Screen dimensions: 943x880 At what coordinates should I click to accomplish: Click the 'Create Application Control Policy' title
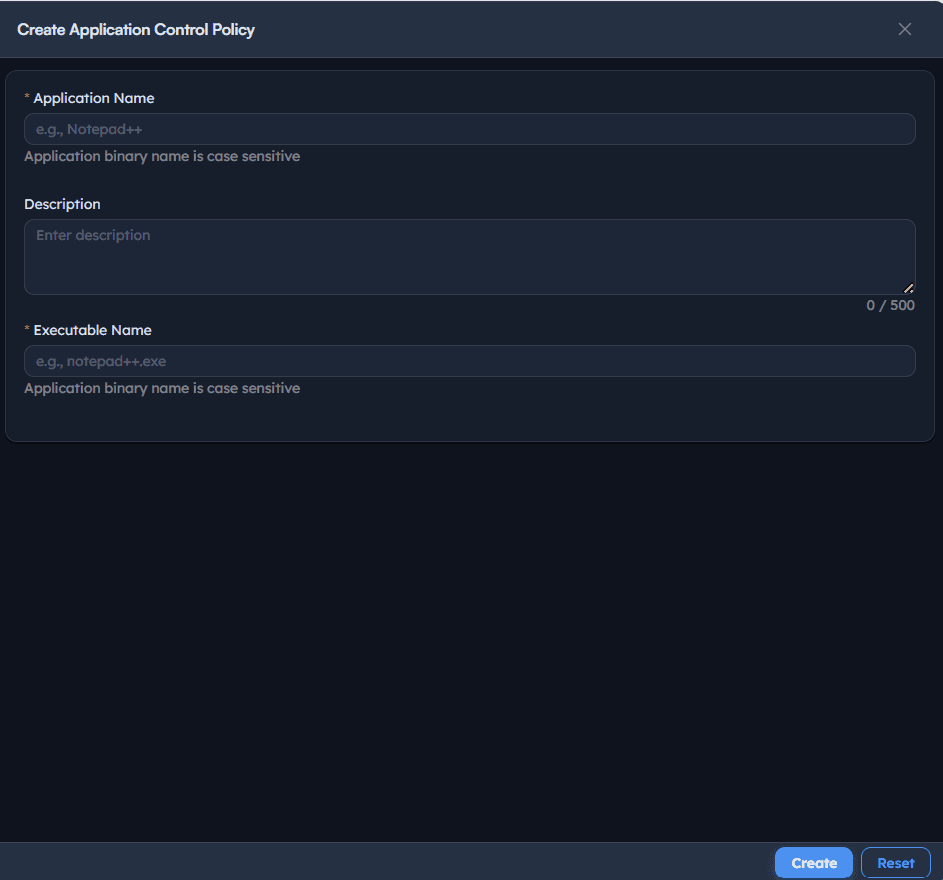coord(136,29)
